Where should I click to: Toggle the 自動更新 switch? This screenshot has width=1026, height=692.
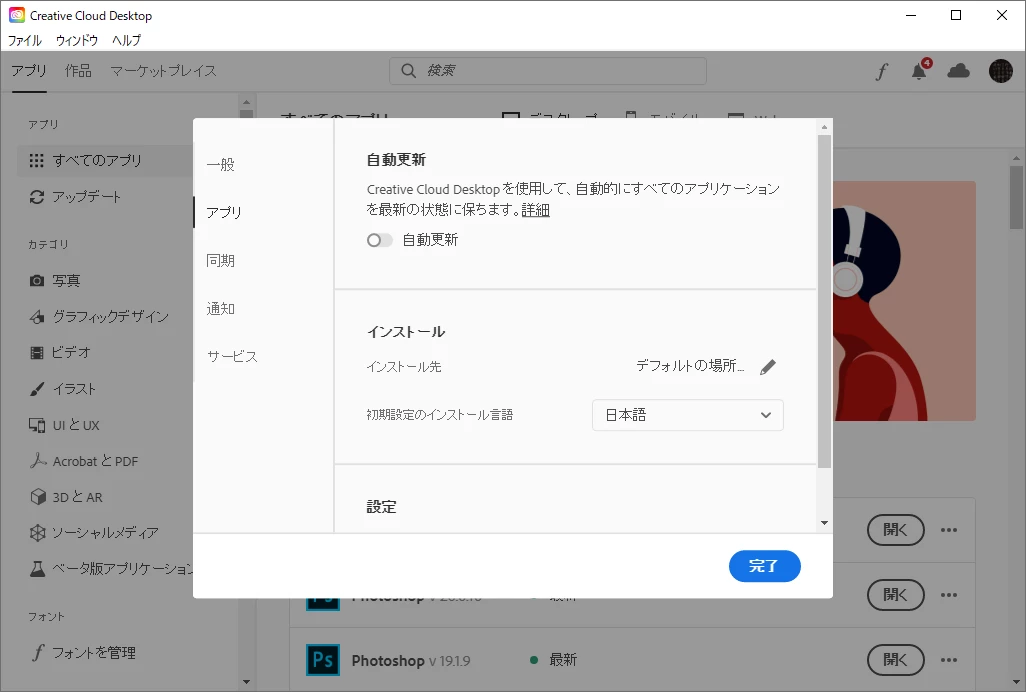tap(380, 240)
